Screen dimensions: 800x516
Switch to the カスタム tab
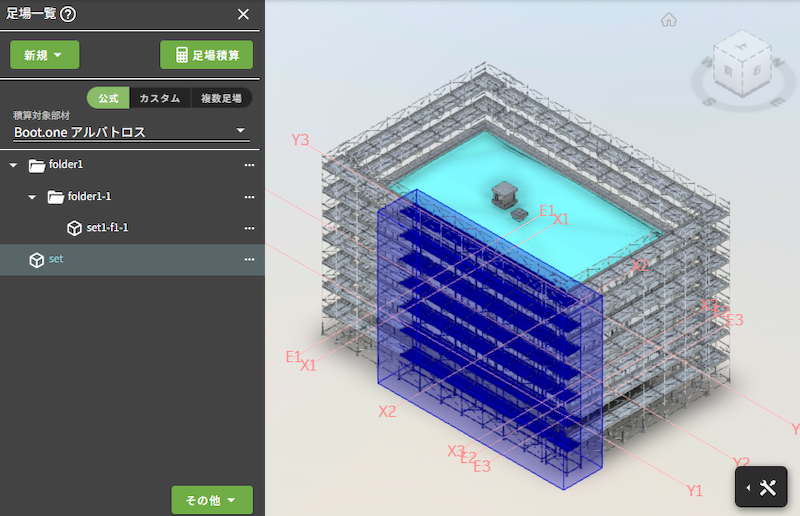[x=160, y=98]
